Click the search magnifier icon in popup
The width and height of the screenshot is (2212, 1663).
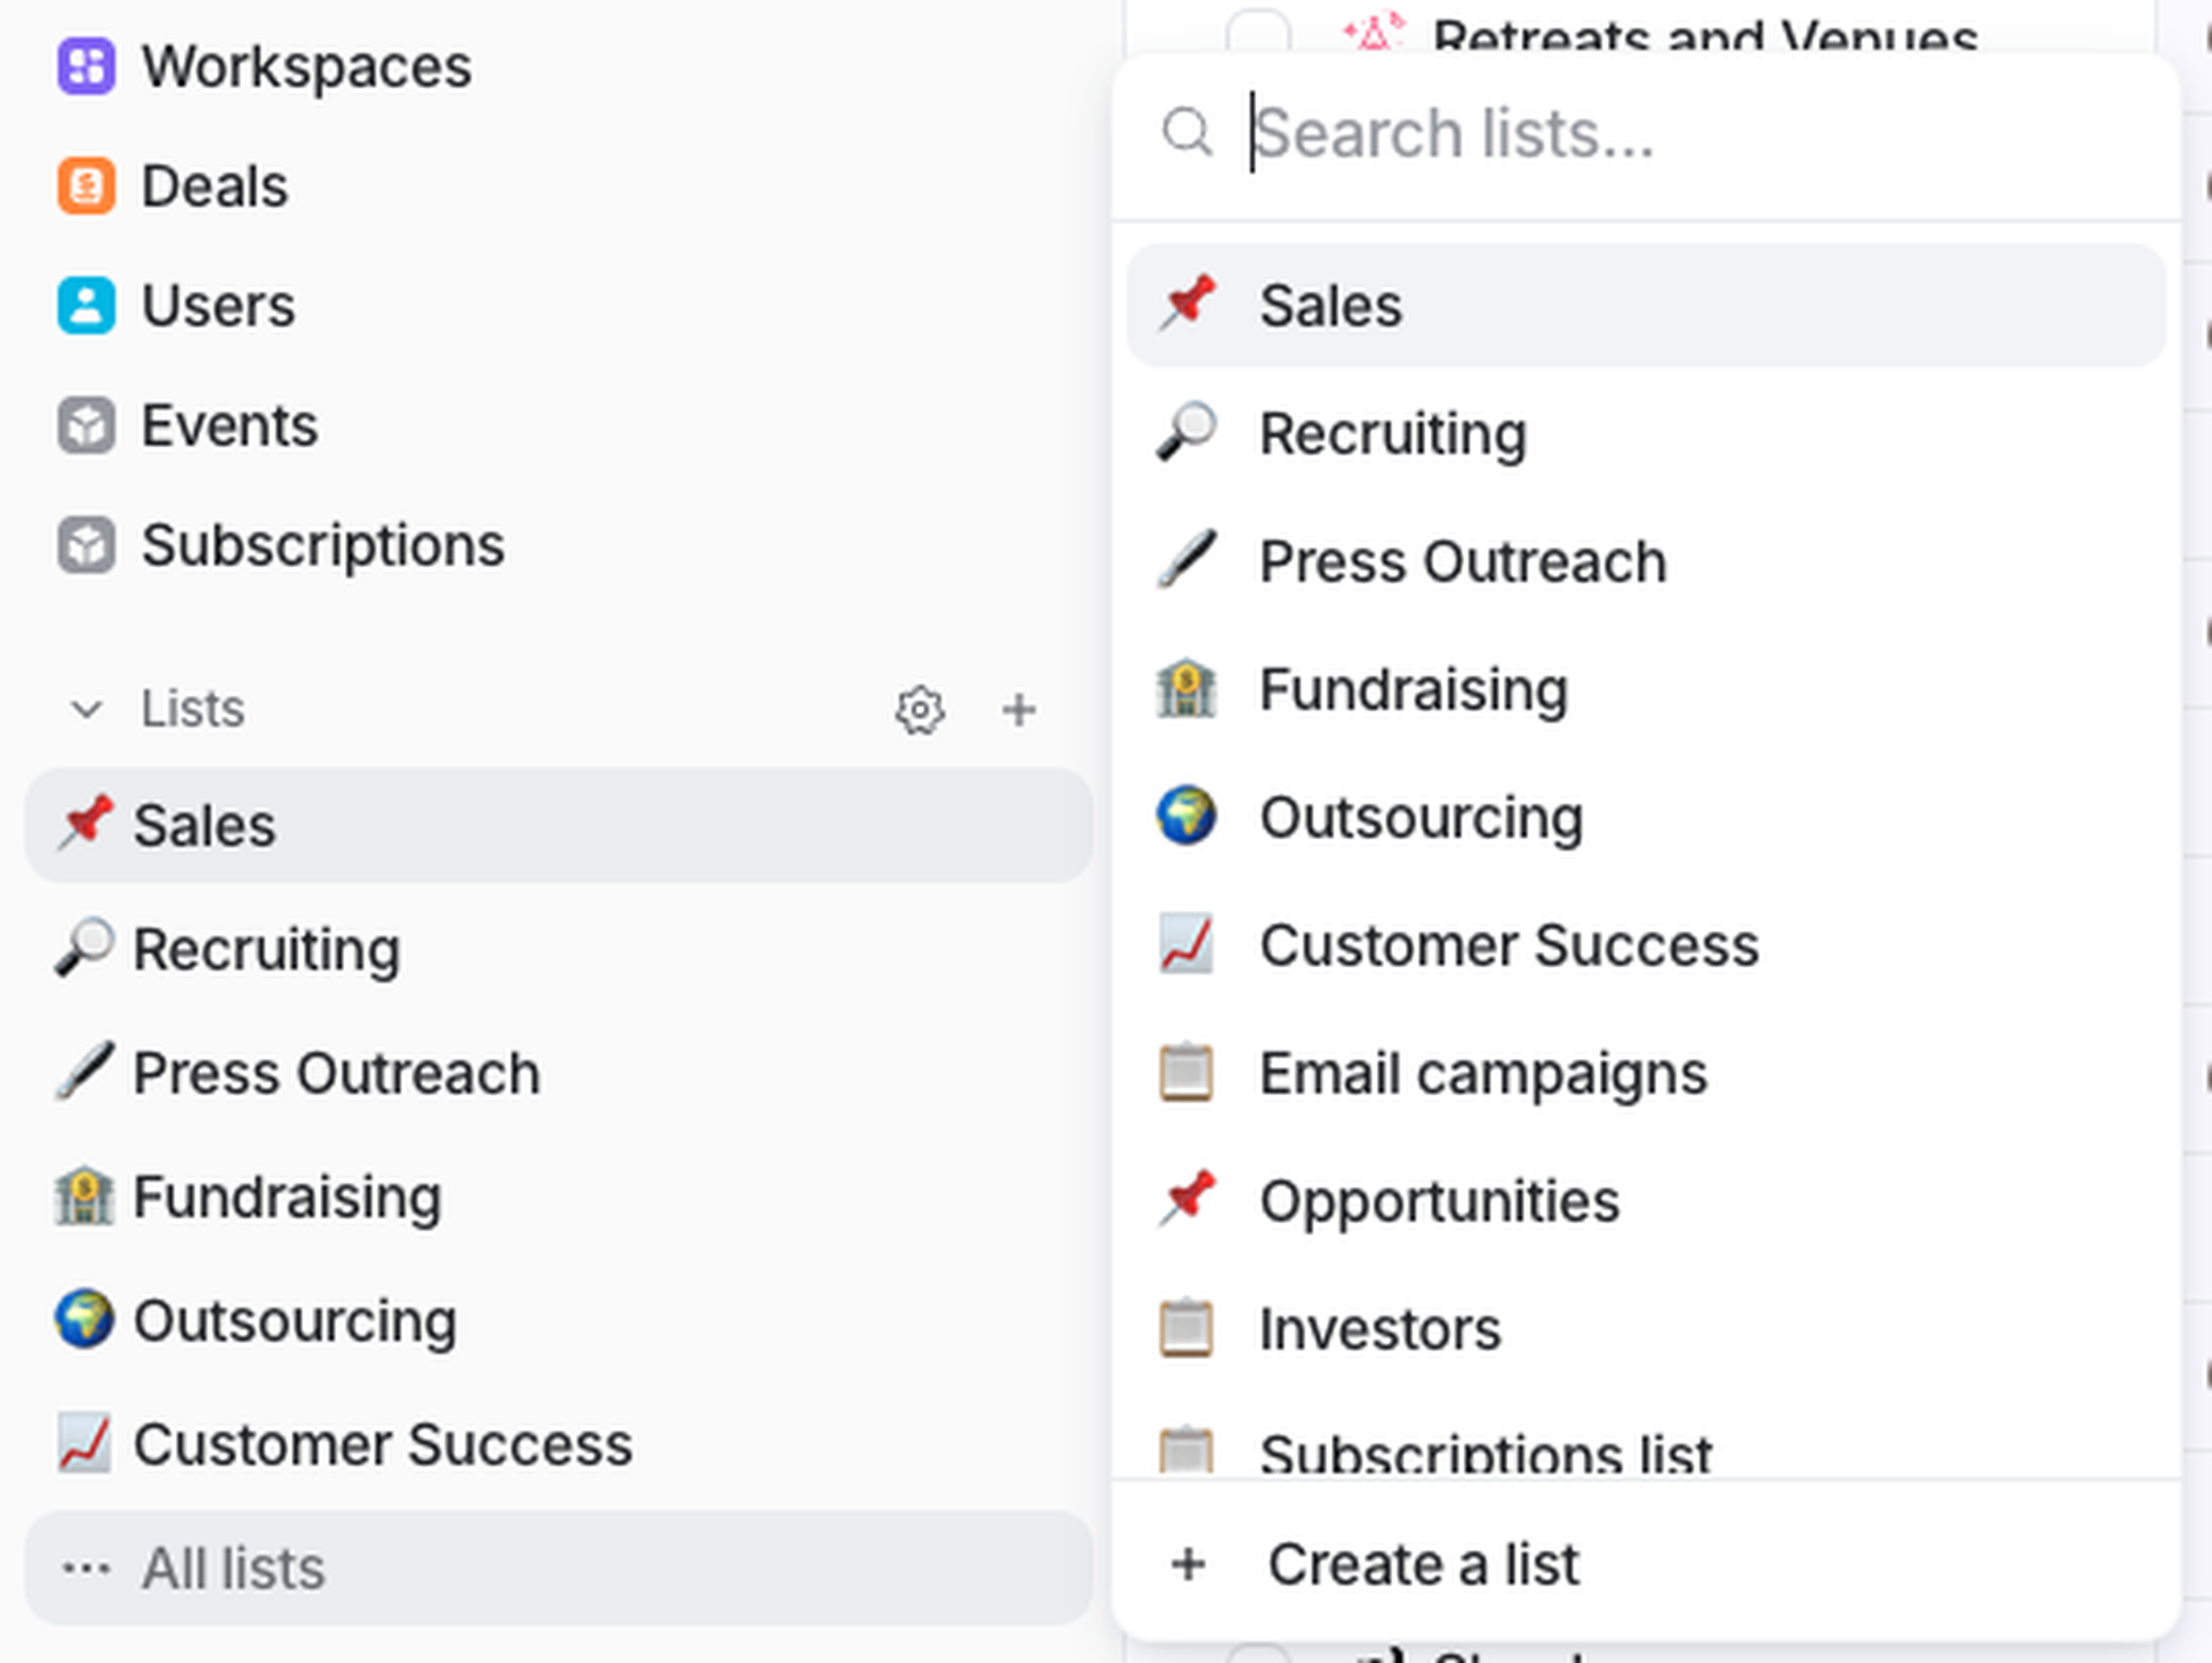pyautogui.click(x=1187, y=132)
